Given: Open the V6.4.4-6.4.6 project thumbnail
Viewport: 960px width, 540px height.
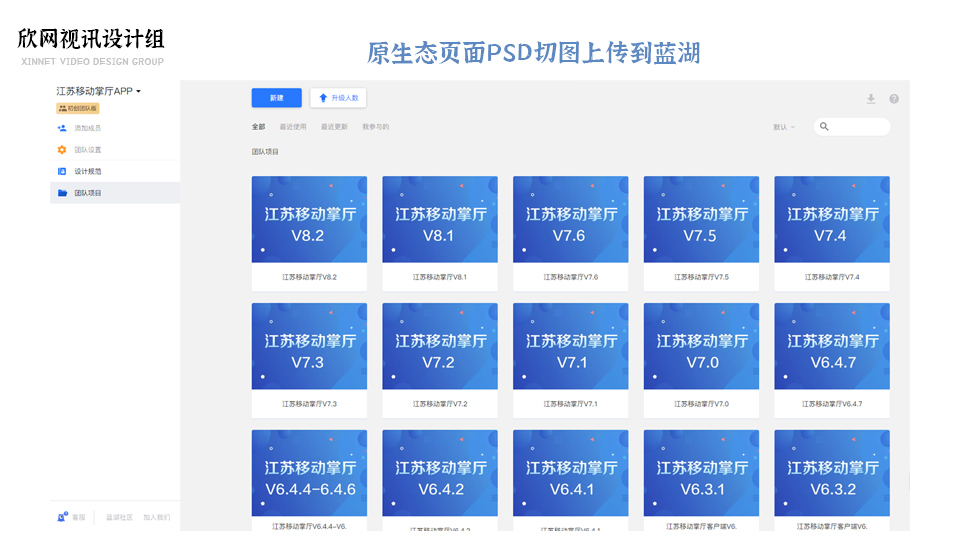Looking at the screenshot, I should point(309,473).
